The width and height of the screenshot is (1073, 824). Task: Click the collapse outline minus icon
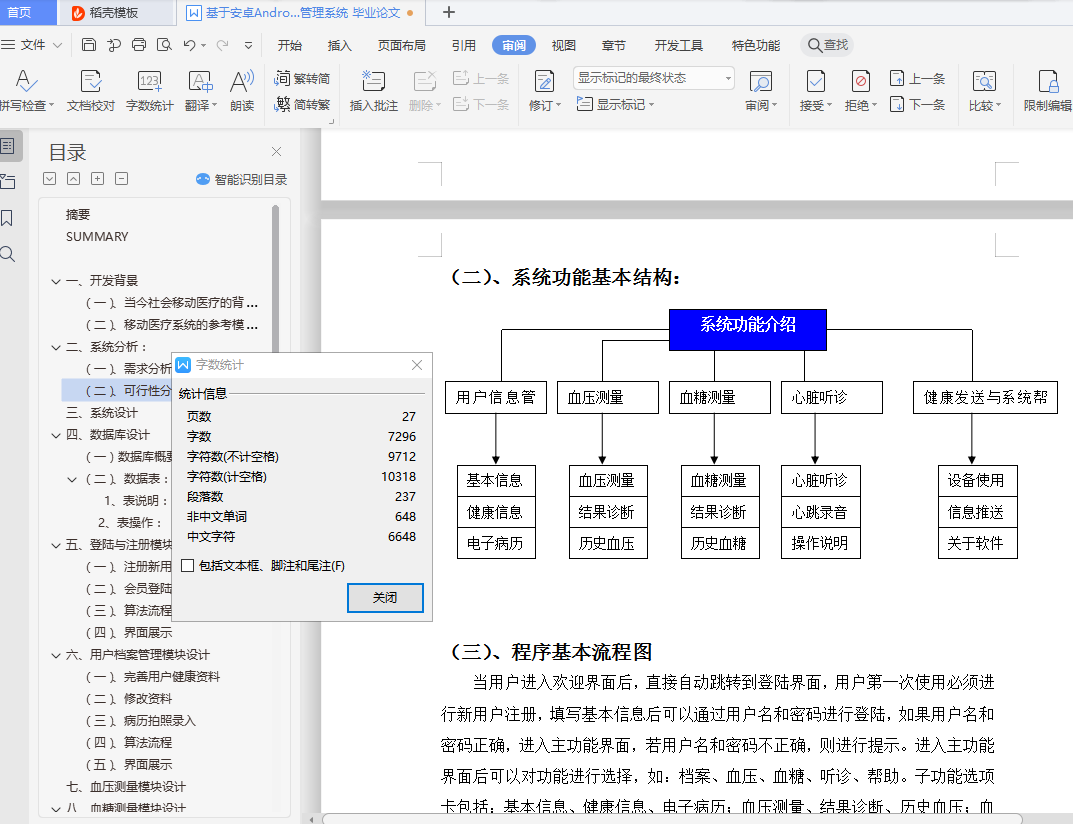coord(121,179)
